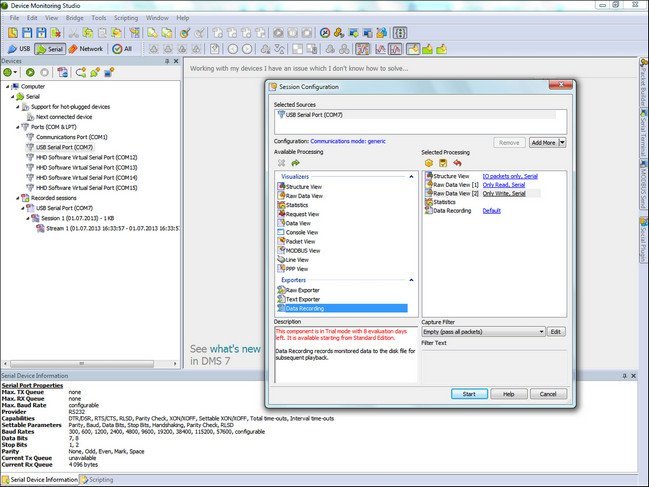Click the green Start monitoring play icon in Devices panel
Screen dimensions: 649x487
30,72
